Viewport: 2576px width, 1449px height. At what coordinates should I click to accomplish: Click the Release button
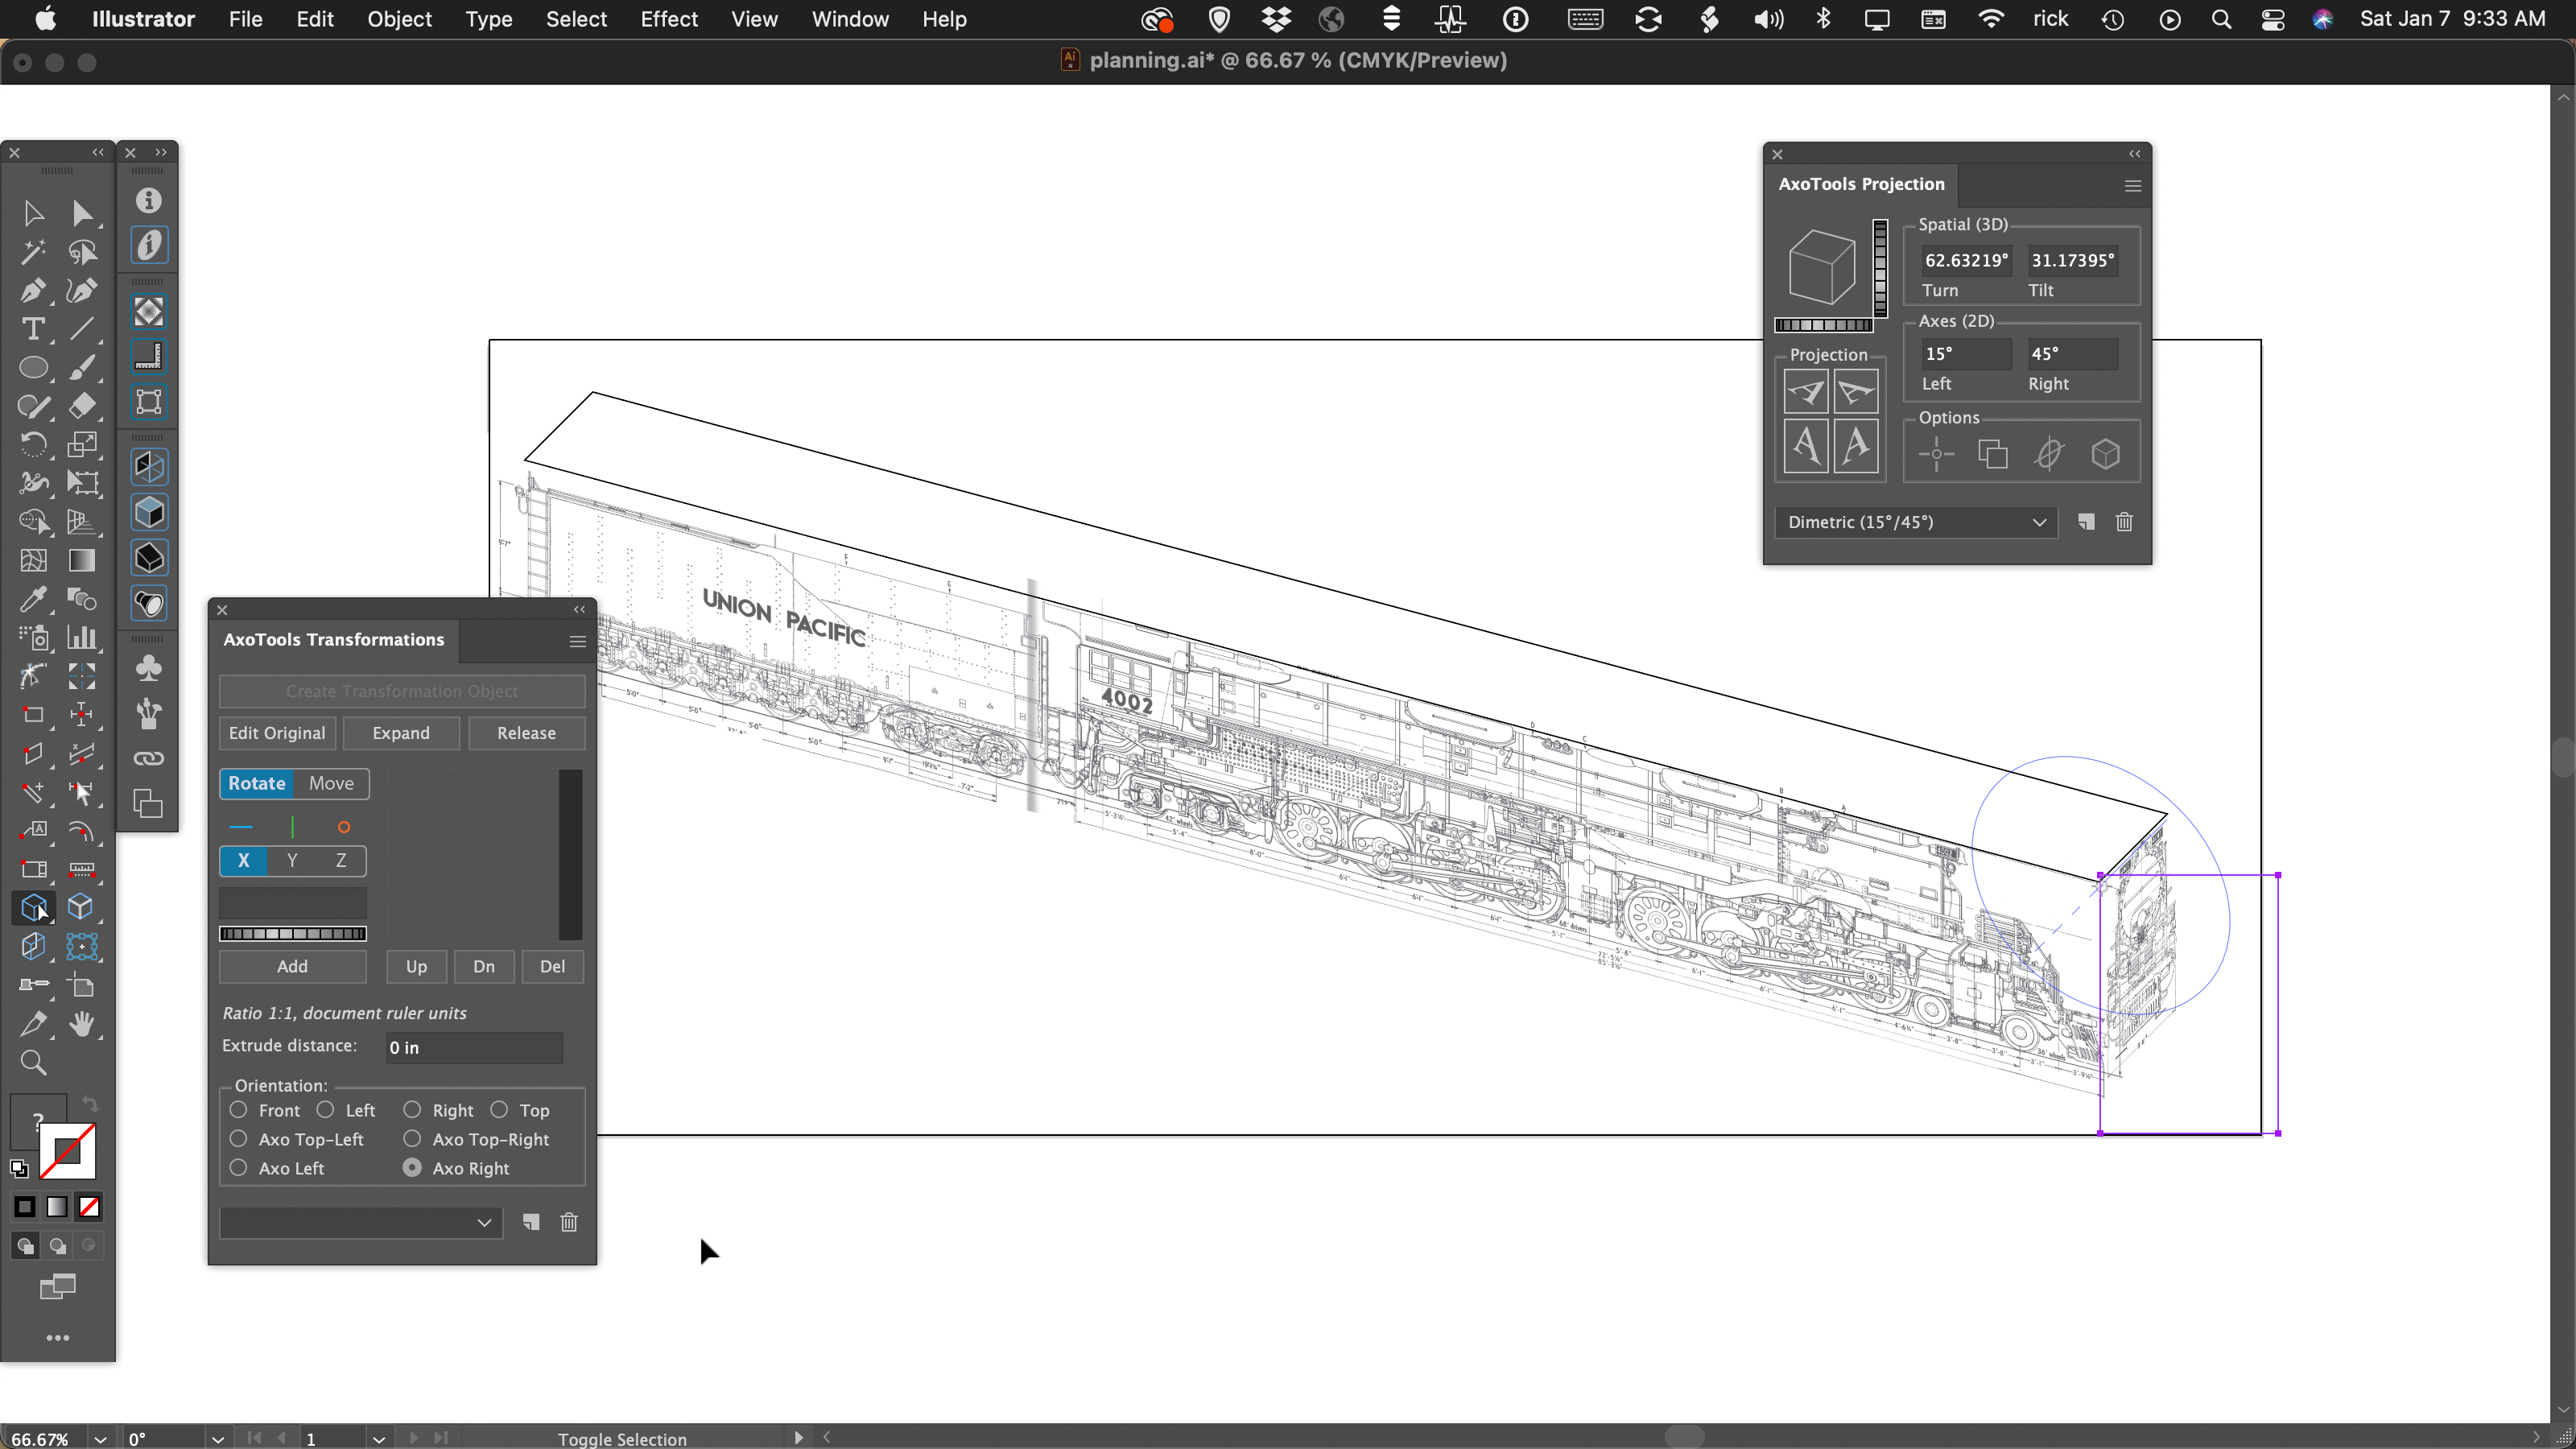tap(526, 733)
